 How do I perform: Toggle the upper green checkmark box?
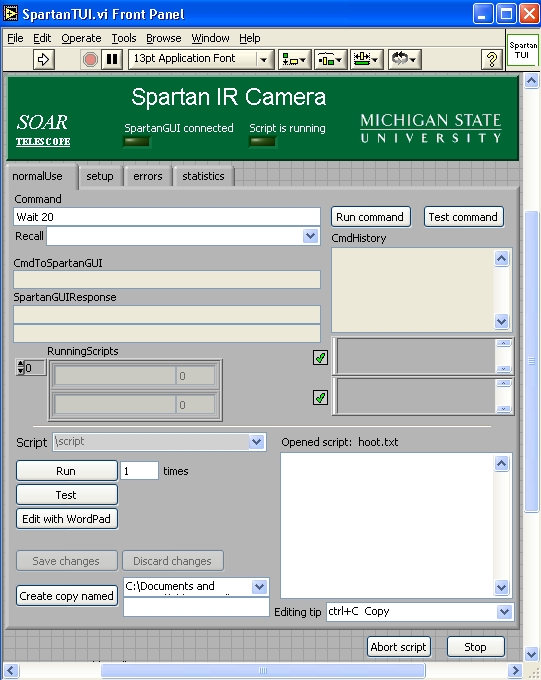click(x=320, y=358)
